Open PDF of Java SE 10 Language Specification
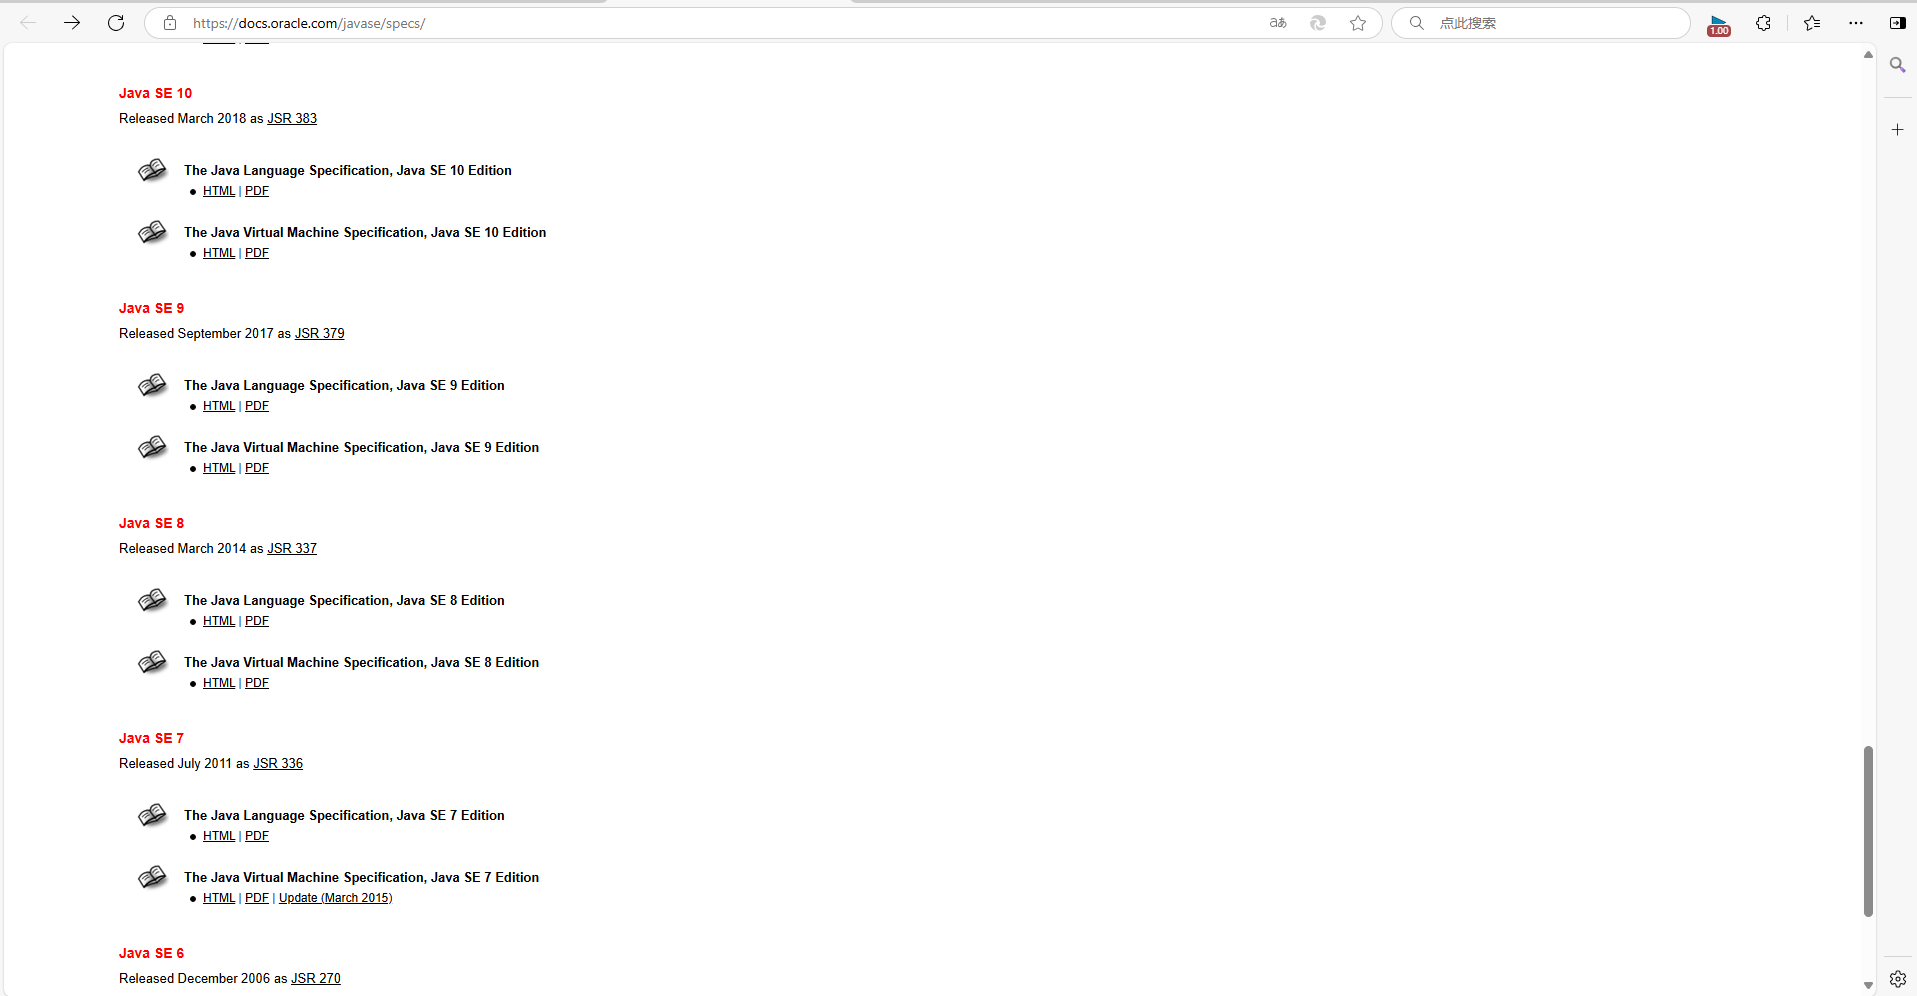Viewport: 1917px width, 996px height. pos(257,191)
